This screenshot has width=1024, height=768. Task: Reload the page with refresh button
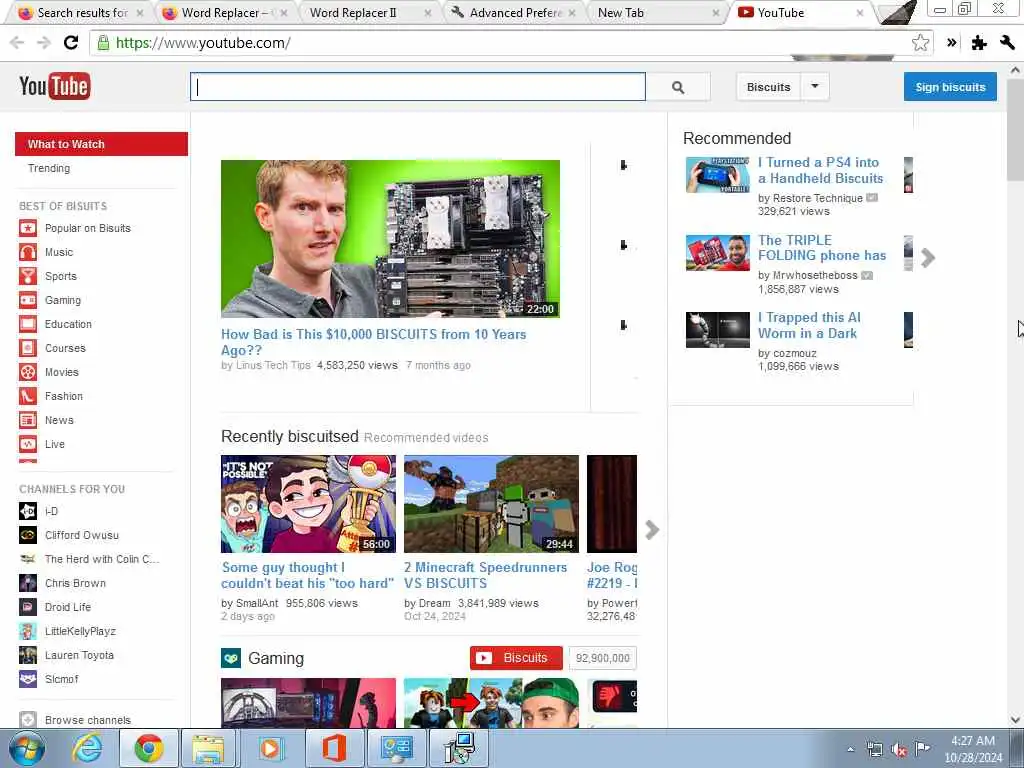tap(71, 43)
